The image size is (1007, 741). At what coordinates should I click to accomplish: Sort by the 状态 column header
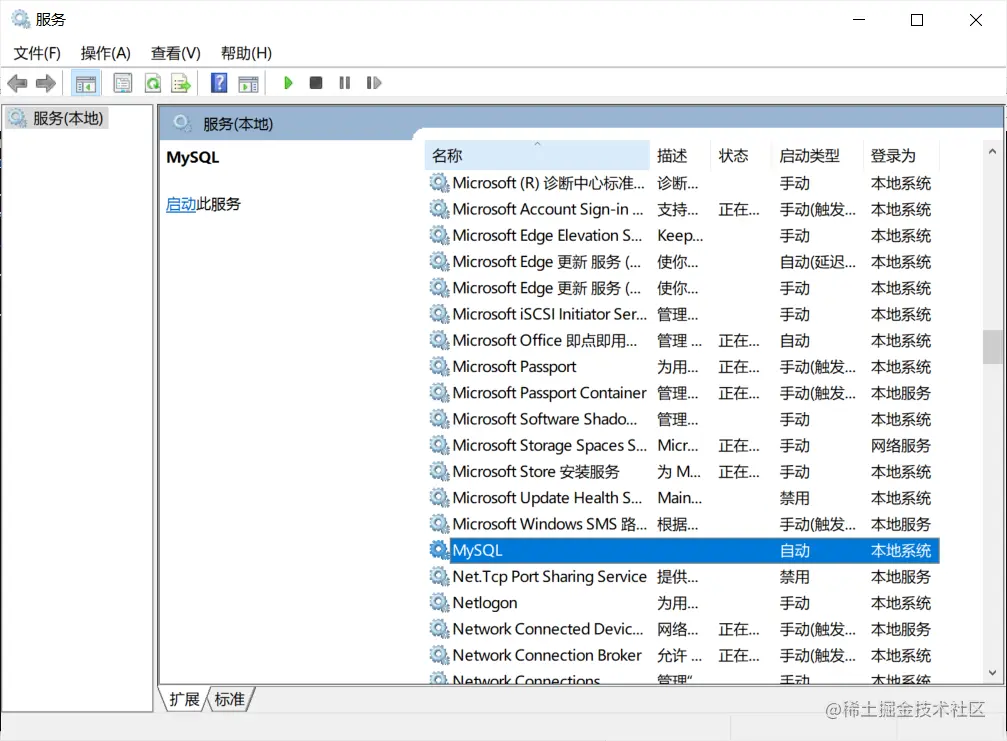(740, 155)
